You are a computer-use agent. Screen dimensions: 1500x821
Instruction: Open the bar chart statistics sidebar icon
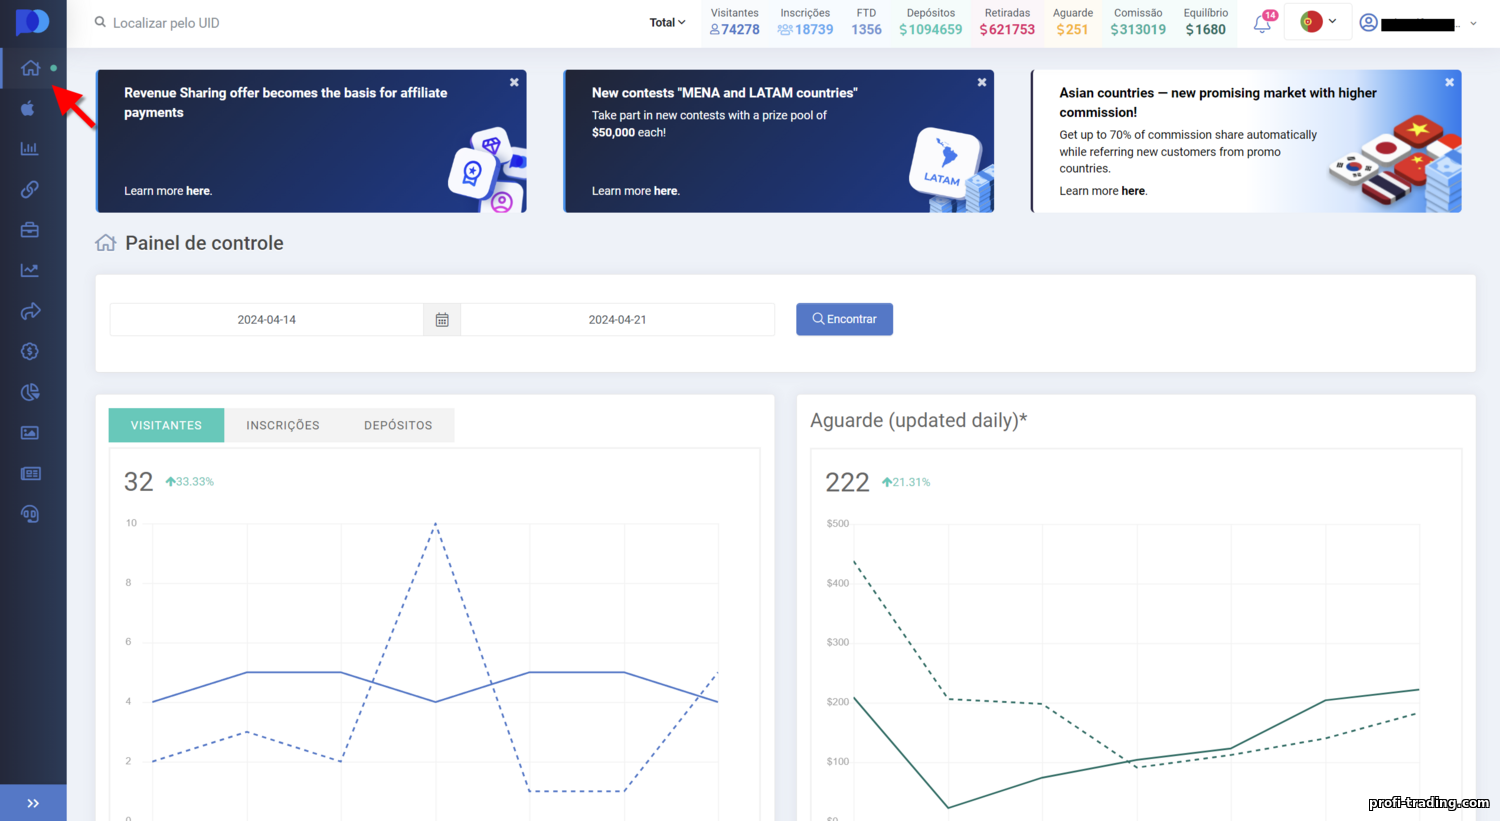tap(30, 148)
